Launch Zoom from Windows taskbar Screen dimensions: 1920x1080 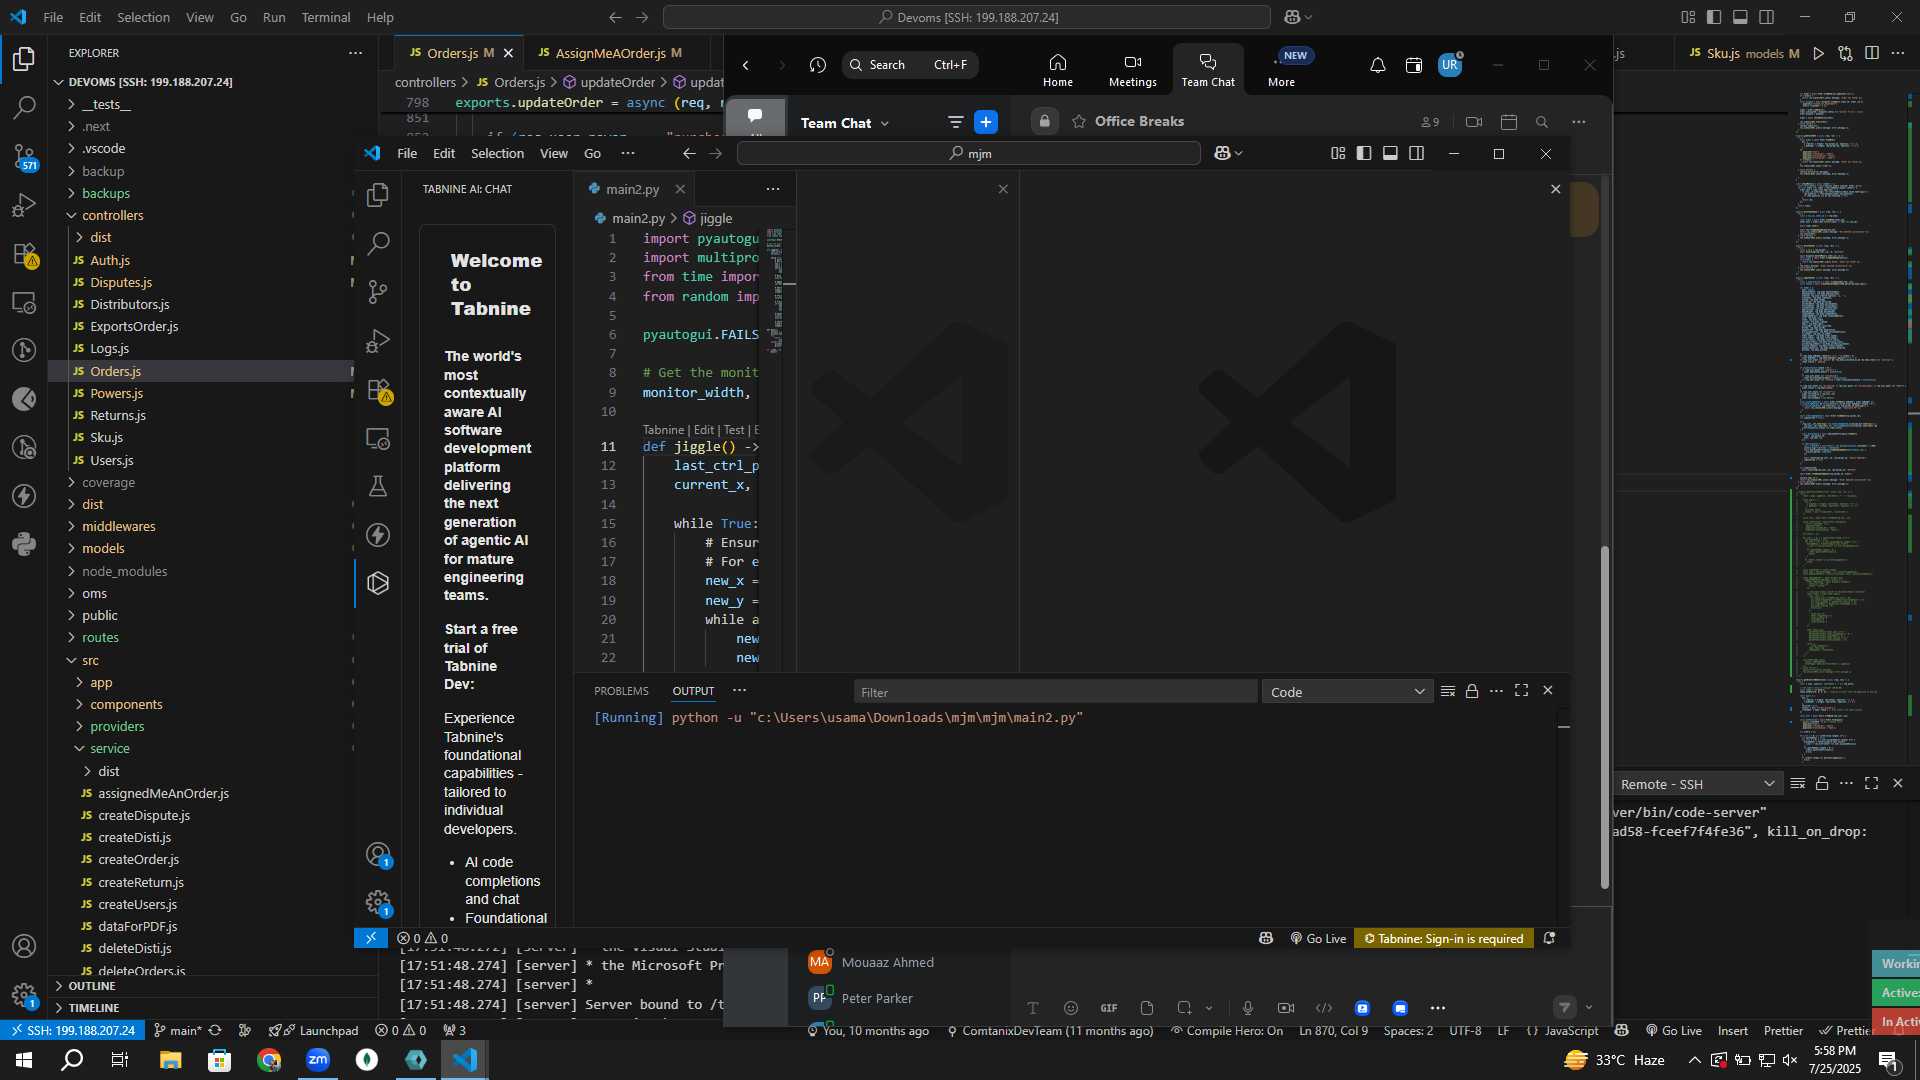(318, 1060)
